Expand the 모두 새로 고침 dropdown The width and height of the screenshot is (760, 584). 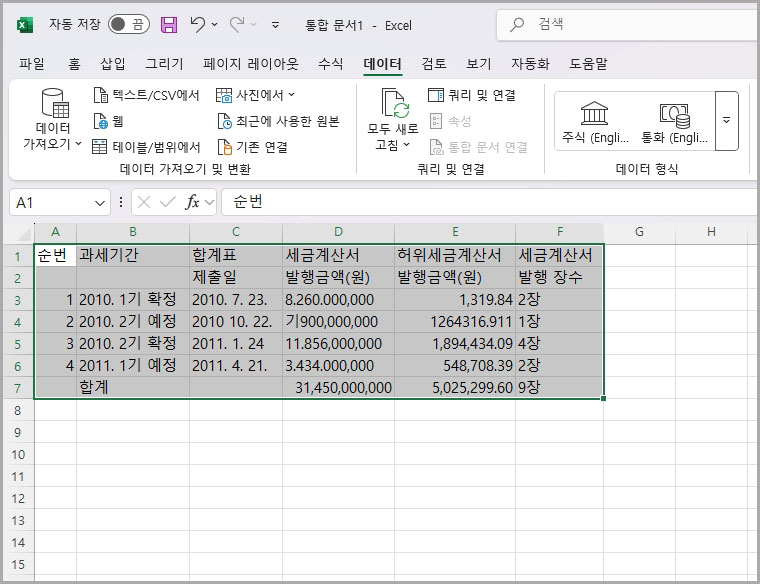coord(406,144)
